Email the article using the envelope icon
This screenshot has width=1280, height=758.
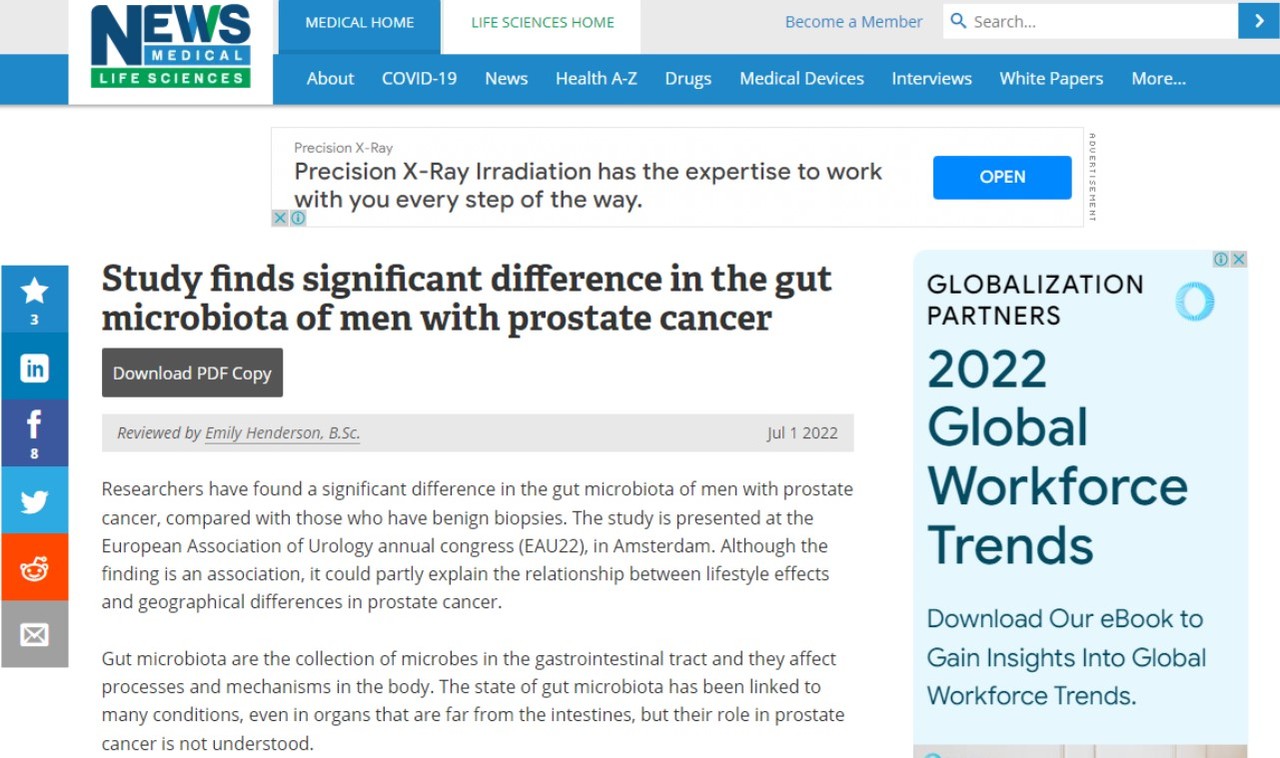tap(35, 634)
